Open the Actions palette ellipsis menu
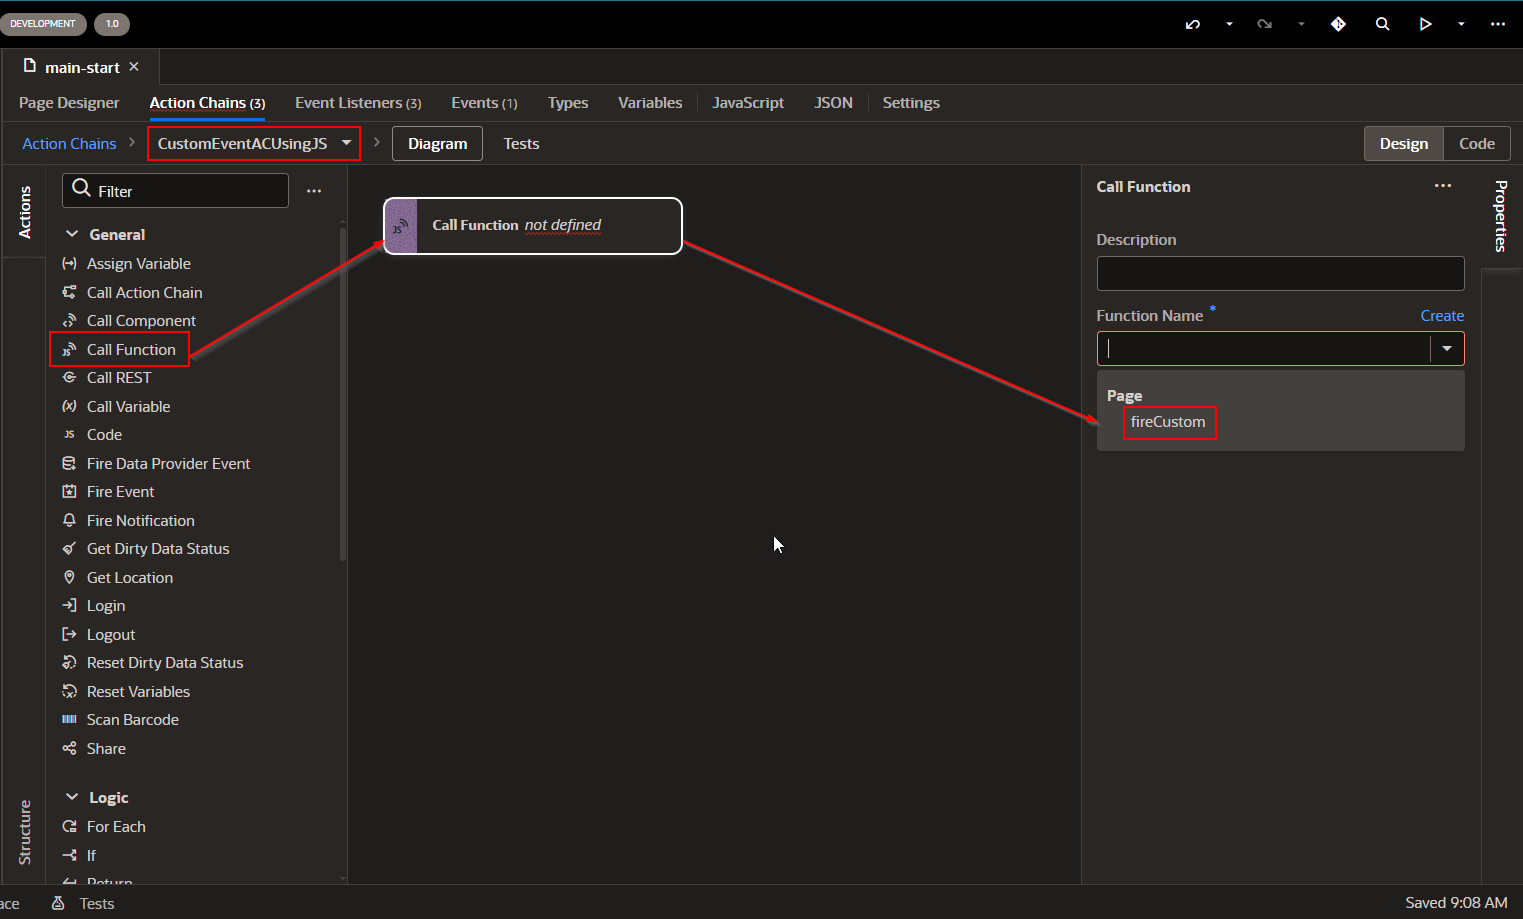 tap(314, 190)
